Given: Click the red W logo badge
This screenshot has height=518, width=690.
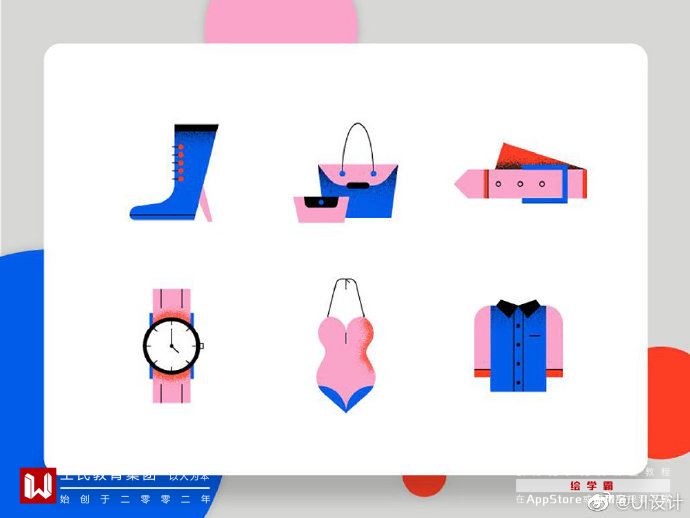Looking at the screenshot, I should point(38,485).
